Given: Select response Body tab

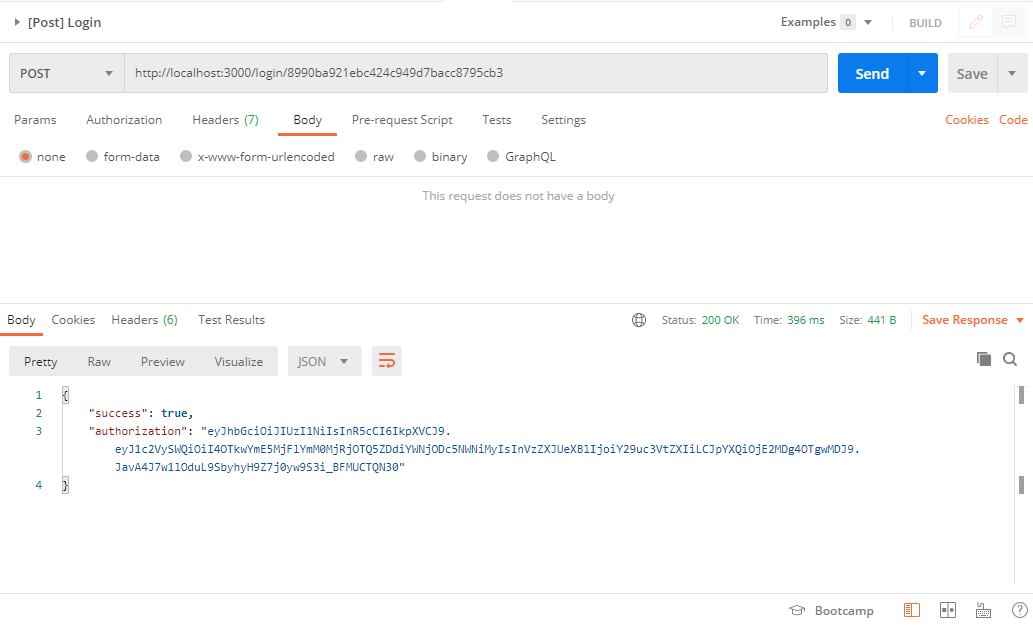Looking at the screenshot, I should click(x=21, y=320).
